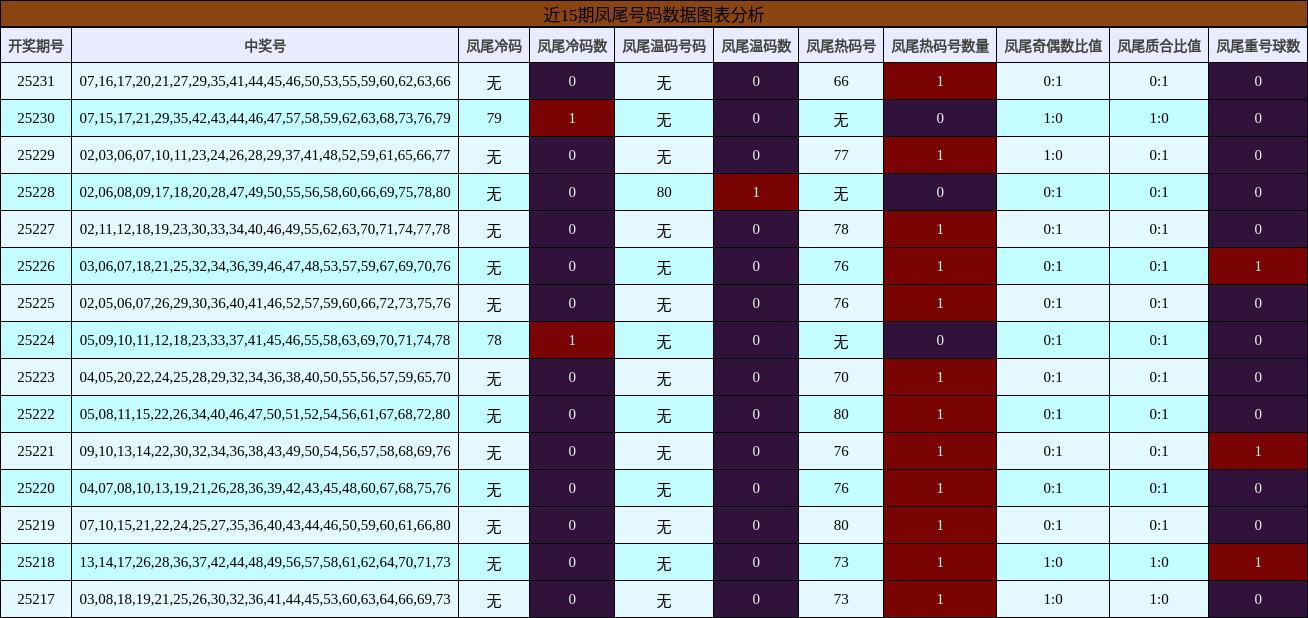Viewport: 1308px width, 618px height.
Task: Click the 凤尾冷码 column header
Action: (494, 45)
